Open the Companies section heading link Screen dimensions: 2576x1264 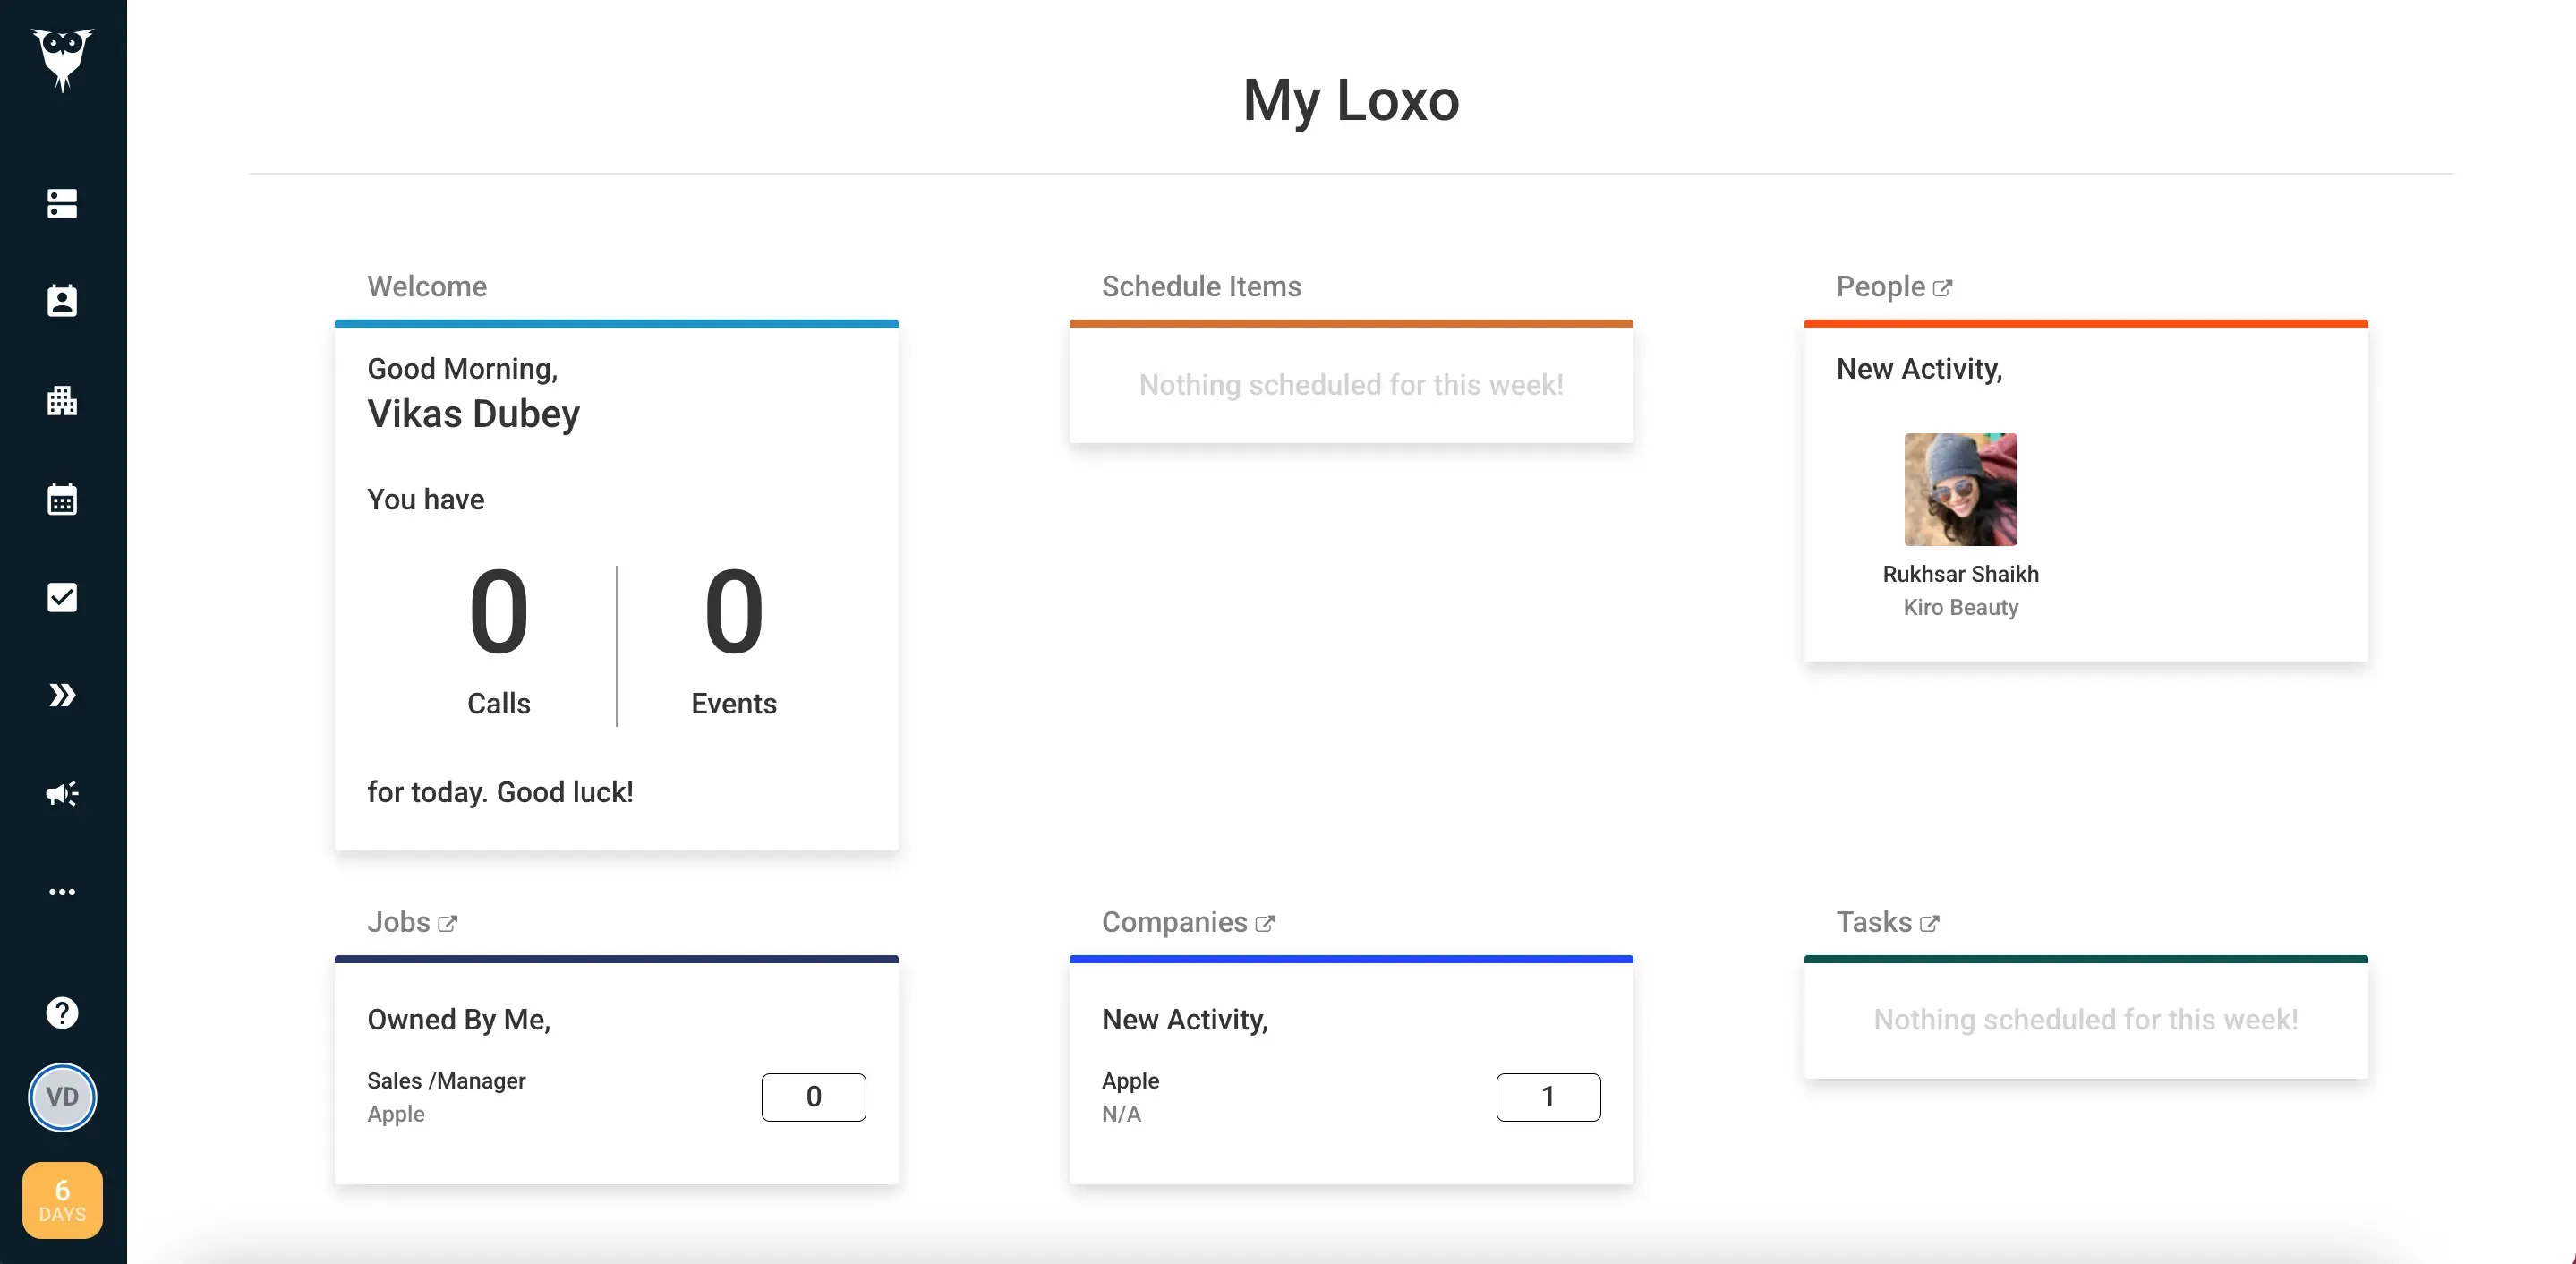tap(1174, 922)
